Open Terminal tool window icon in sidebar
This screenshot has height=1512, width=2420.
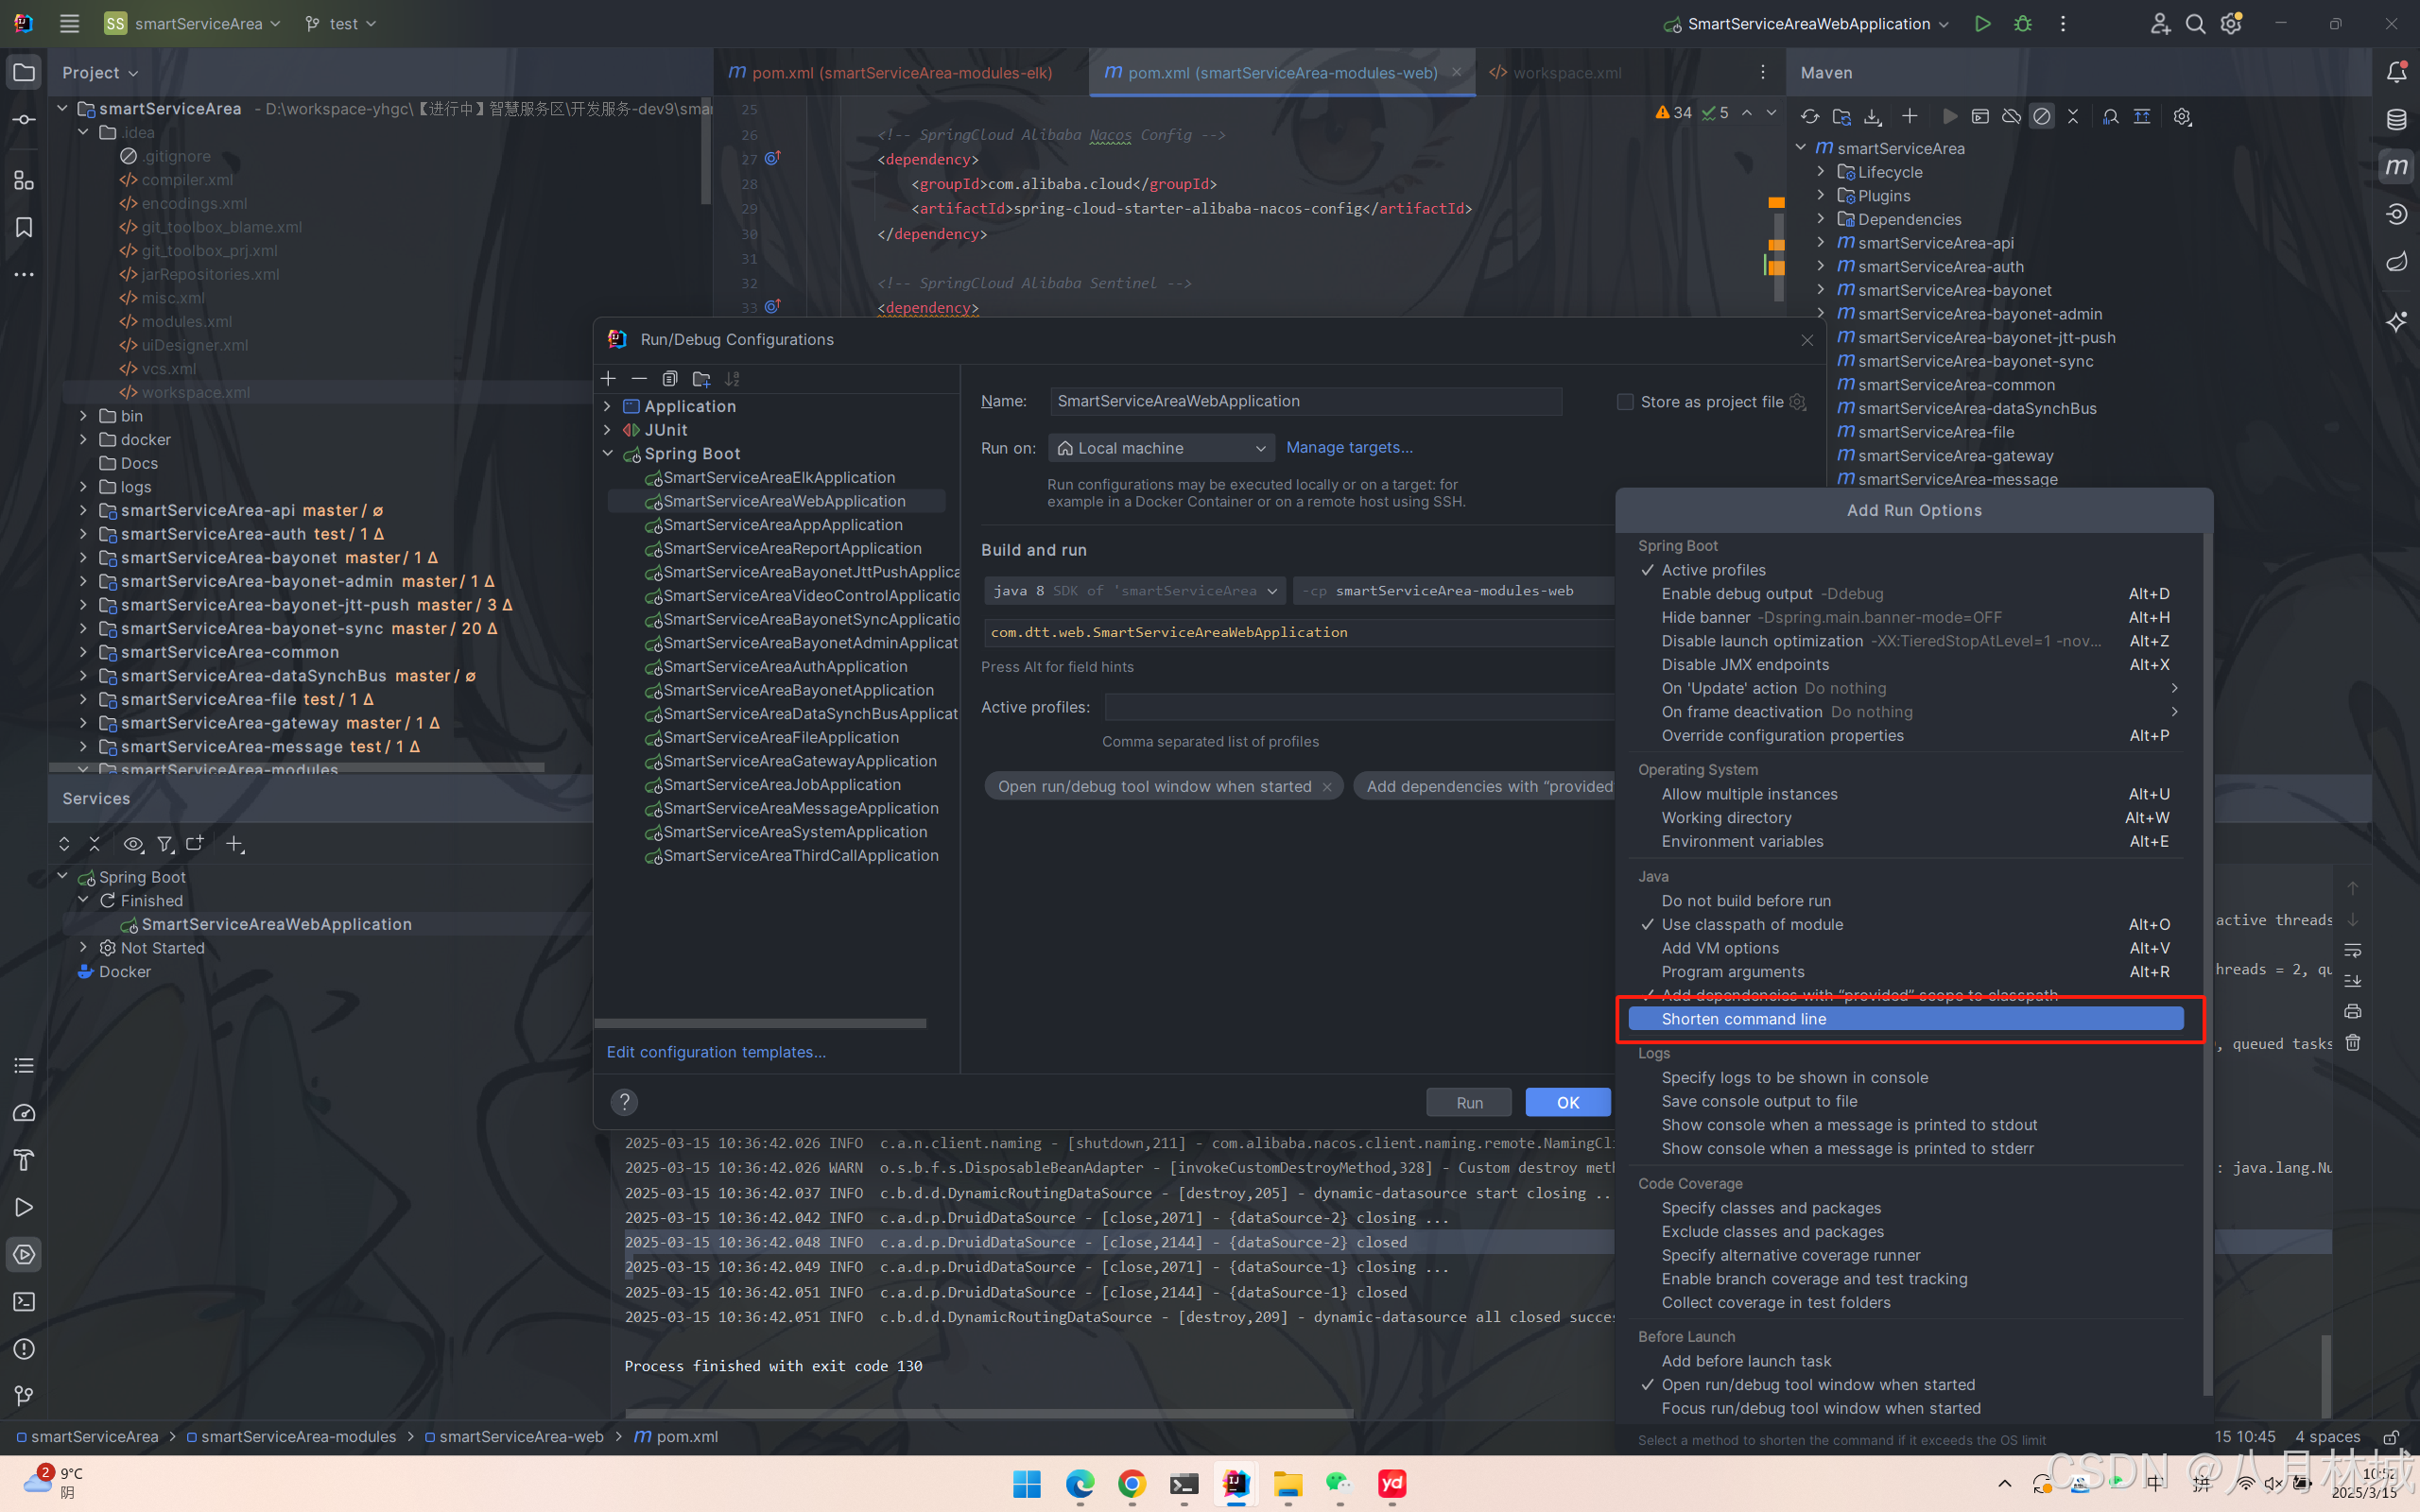(x=24, y=1302)
